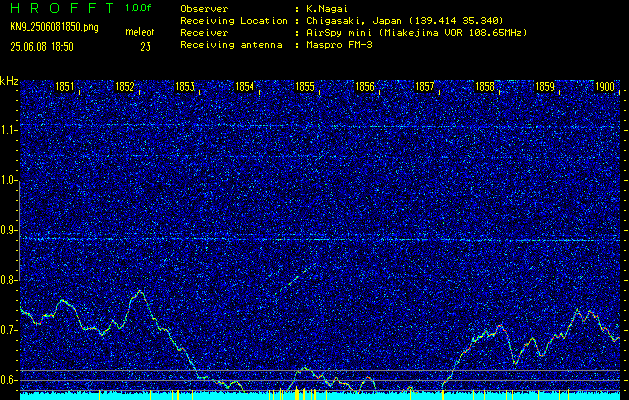Click the Receiving antenna label

[x=231, y=45]
